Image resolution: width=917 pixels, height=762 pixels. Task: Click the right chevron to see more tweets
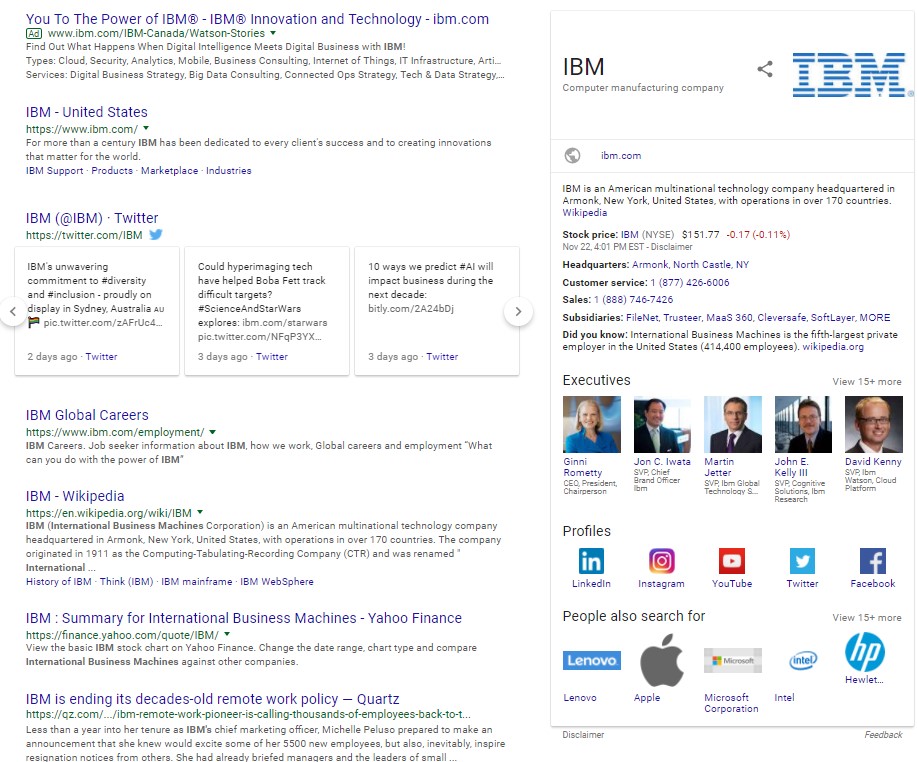pos(519,311)
